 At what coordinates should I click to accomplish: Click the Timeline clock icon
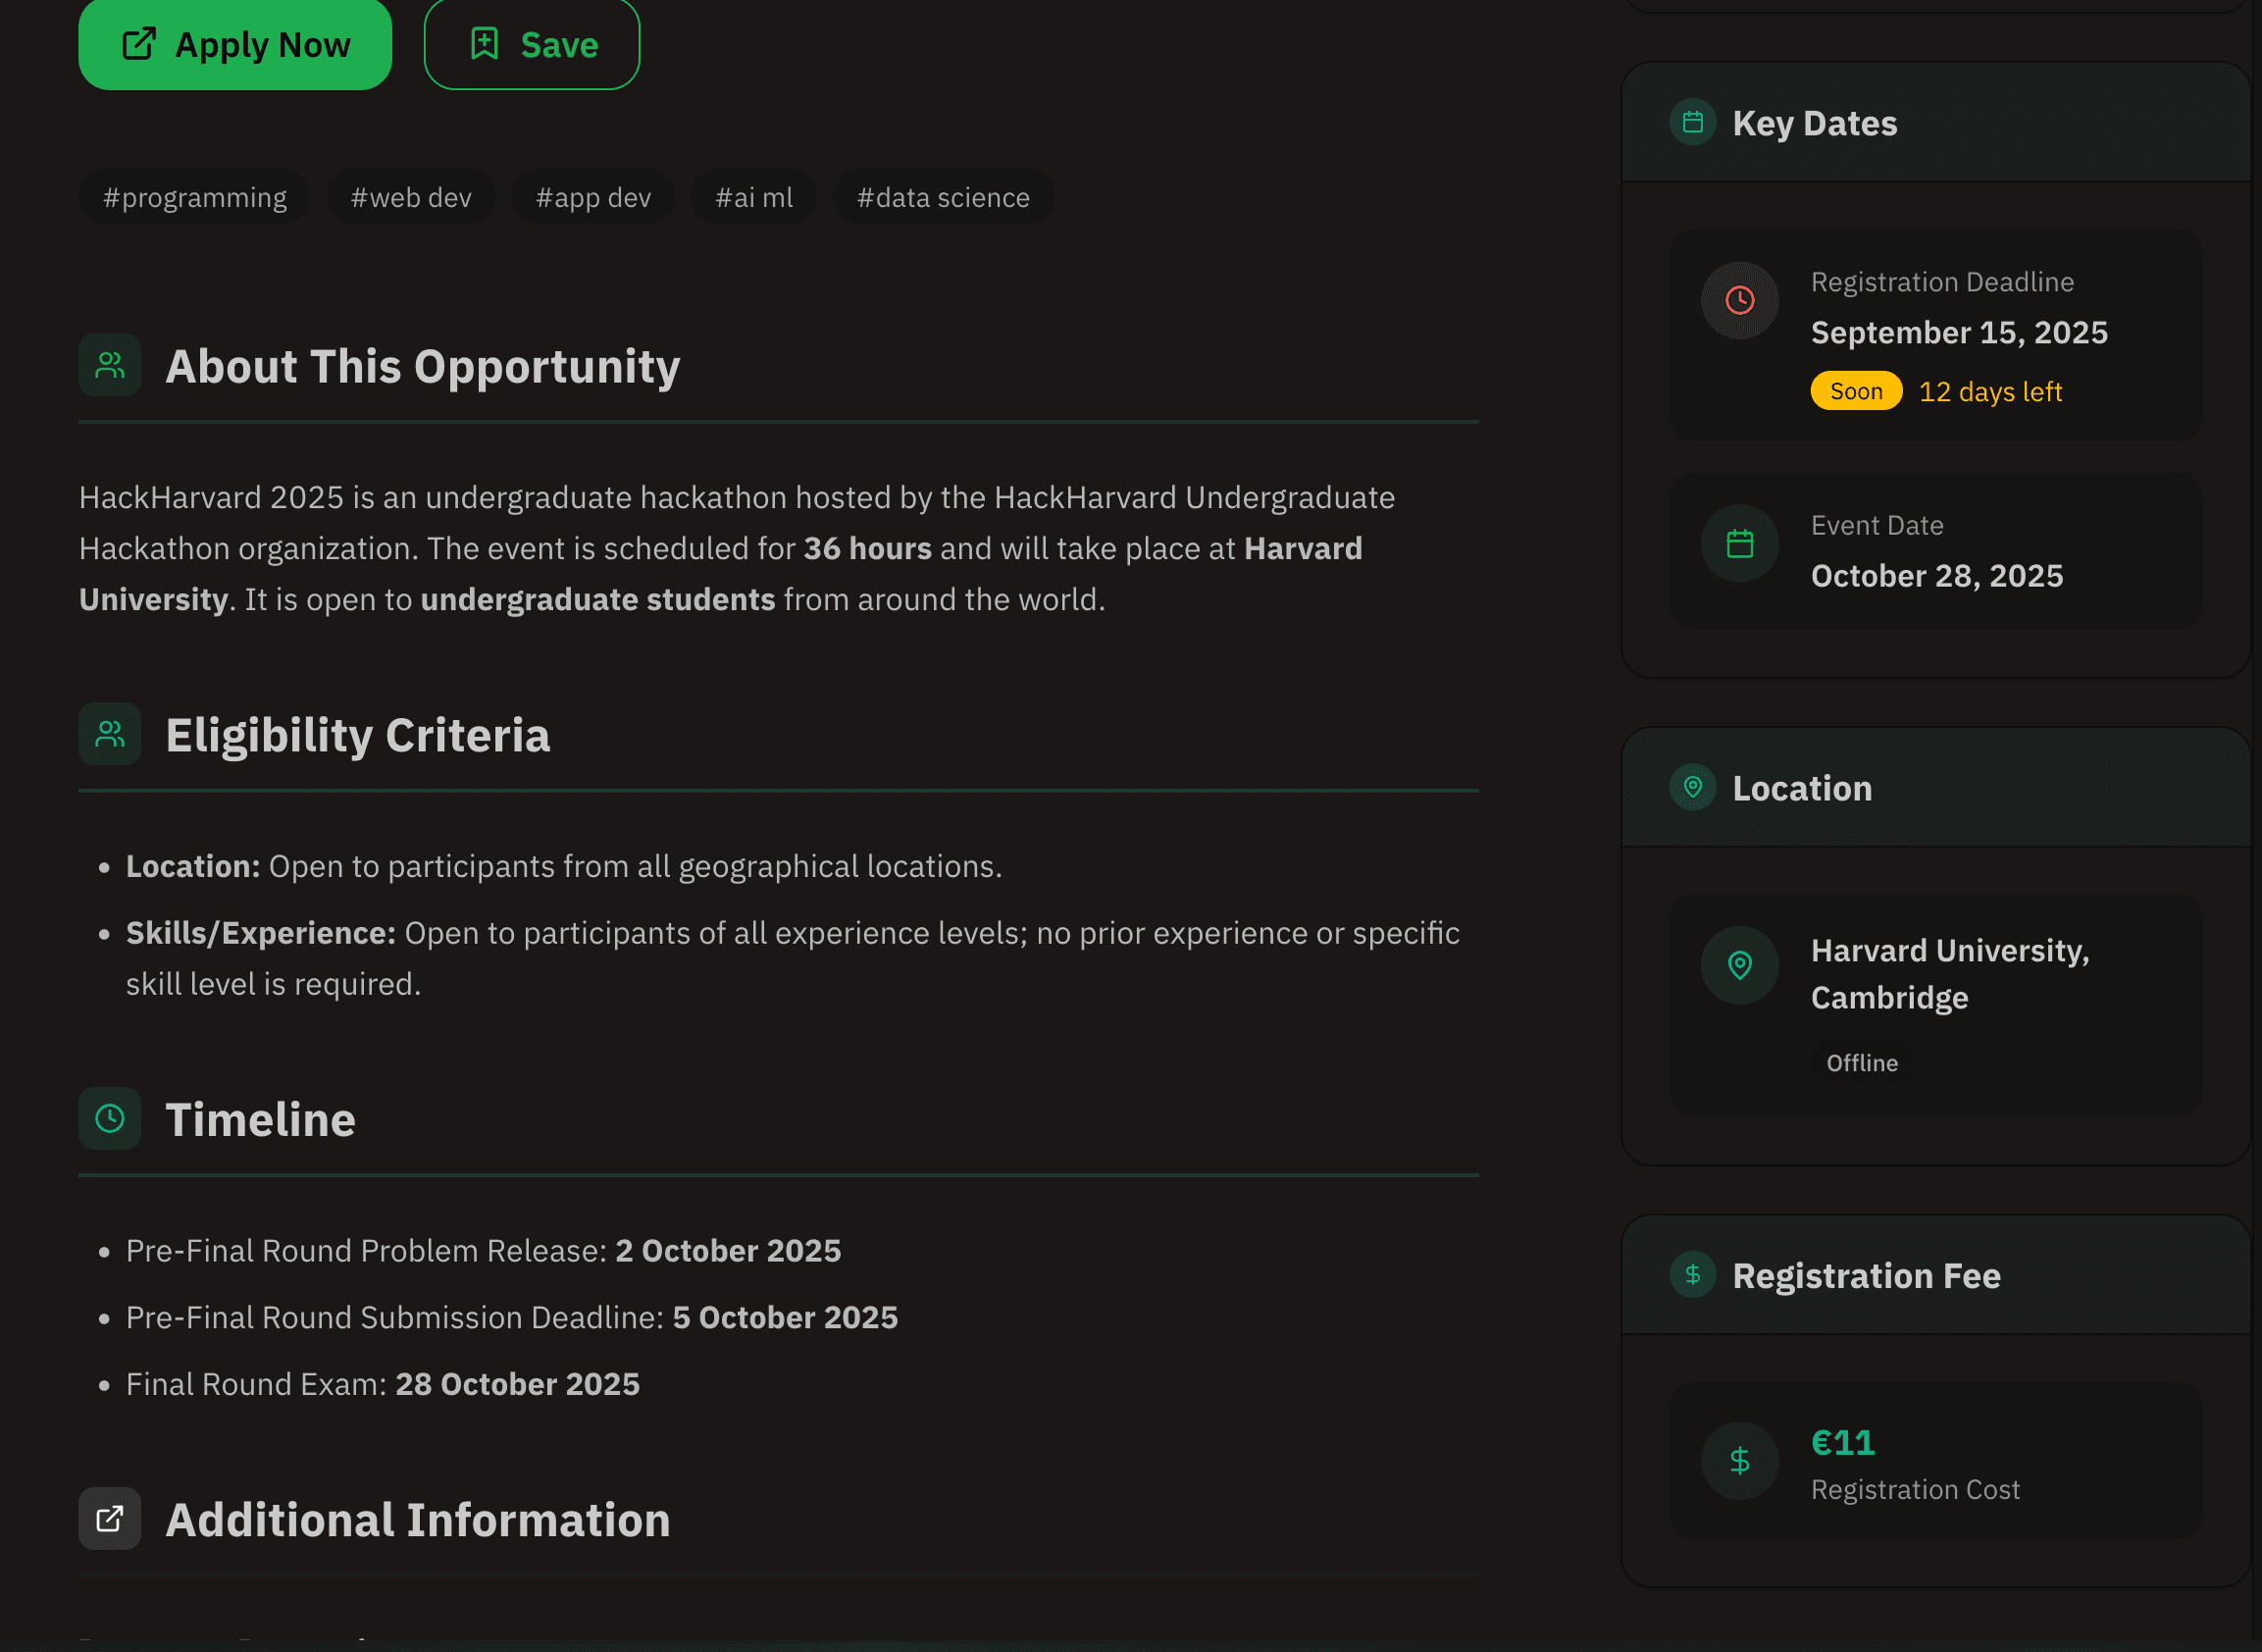click(x=110, y=1118)
